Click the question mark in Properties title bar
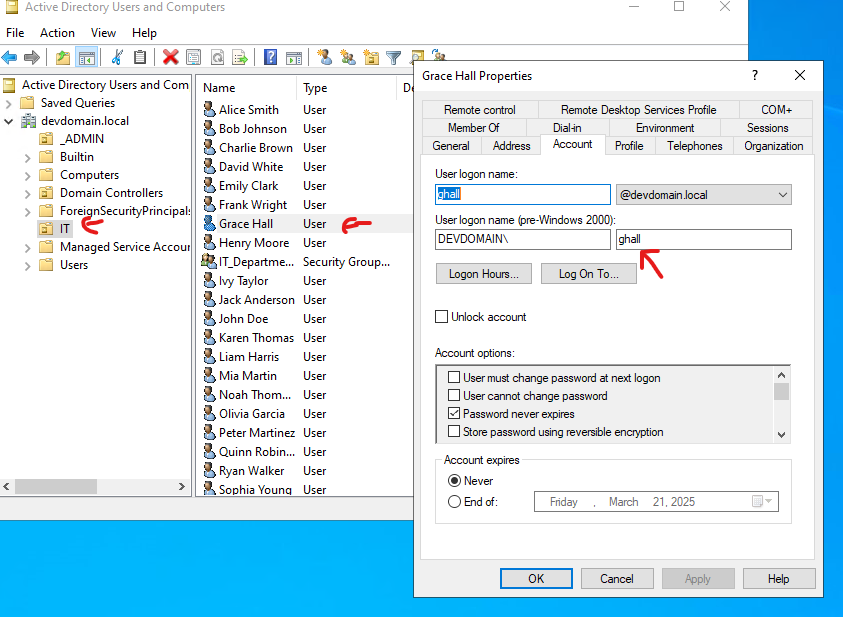Screen dimensions: 843x617 755,75
